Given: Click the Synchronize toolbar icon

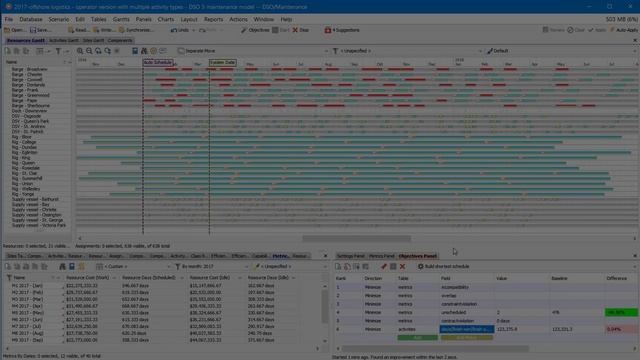Looking at the screenshot, I should (136, 30).
